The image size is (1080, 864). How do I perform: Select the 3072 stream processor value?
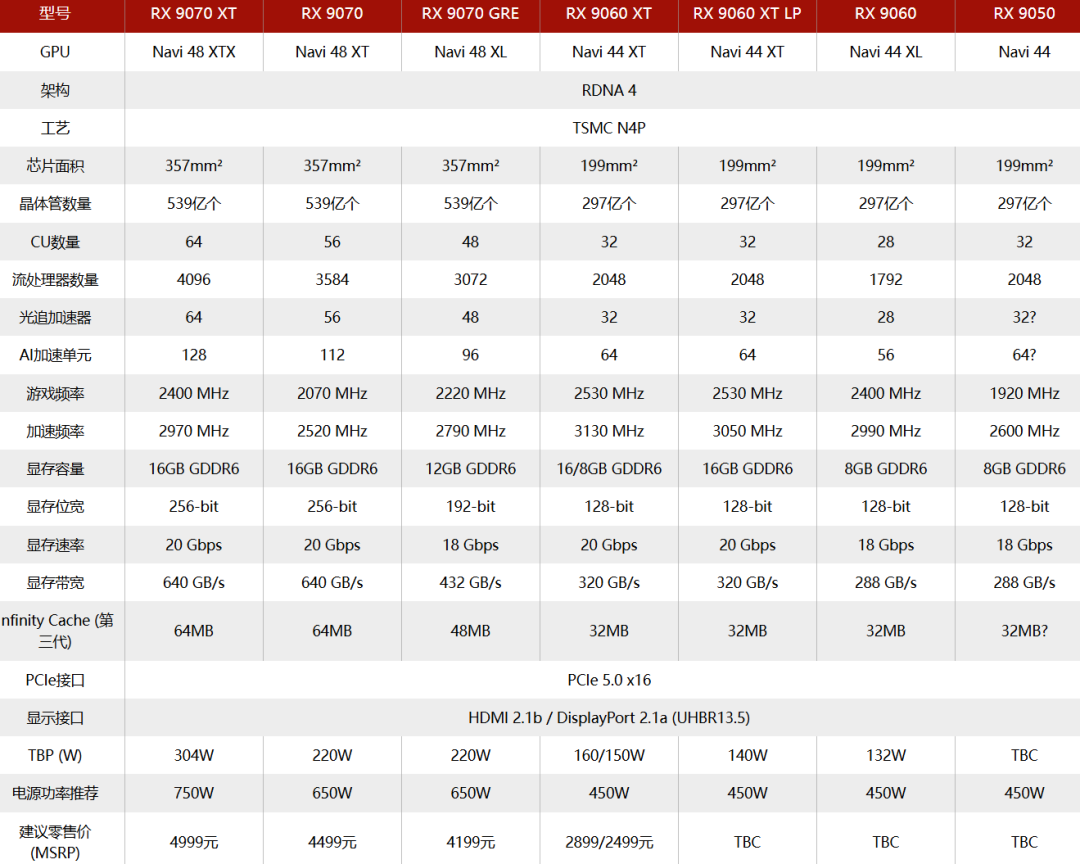[470, 280]
